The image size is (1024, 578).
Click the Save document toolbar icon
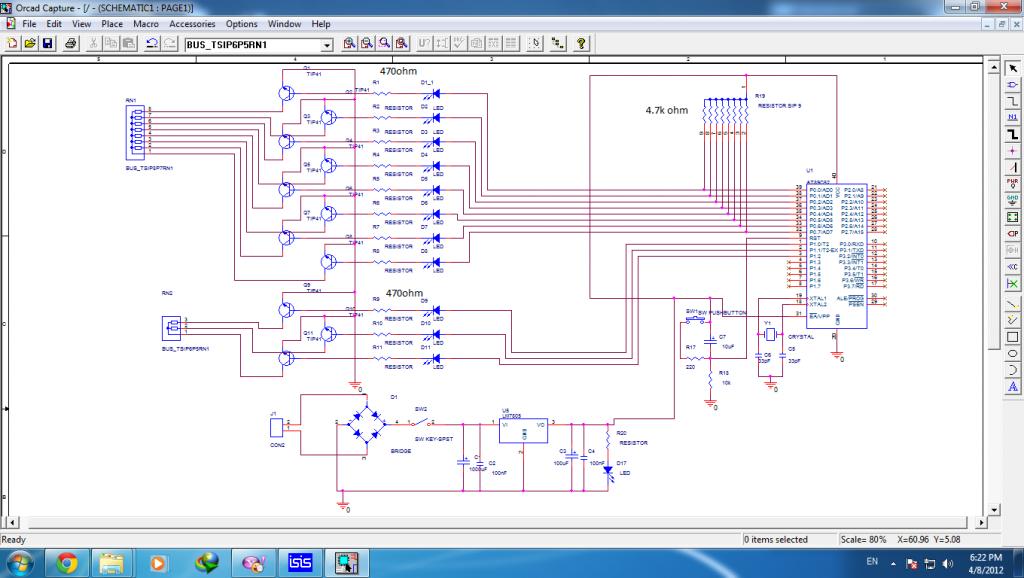tap(47, 44)
